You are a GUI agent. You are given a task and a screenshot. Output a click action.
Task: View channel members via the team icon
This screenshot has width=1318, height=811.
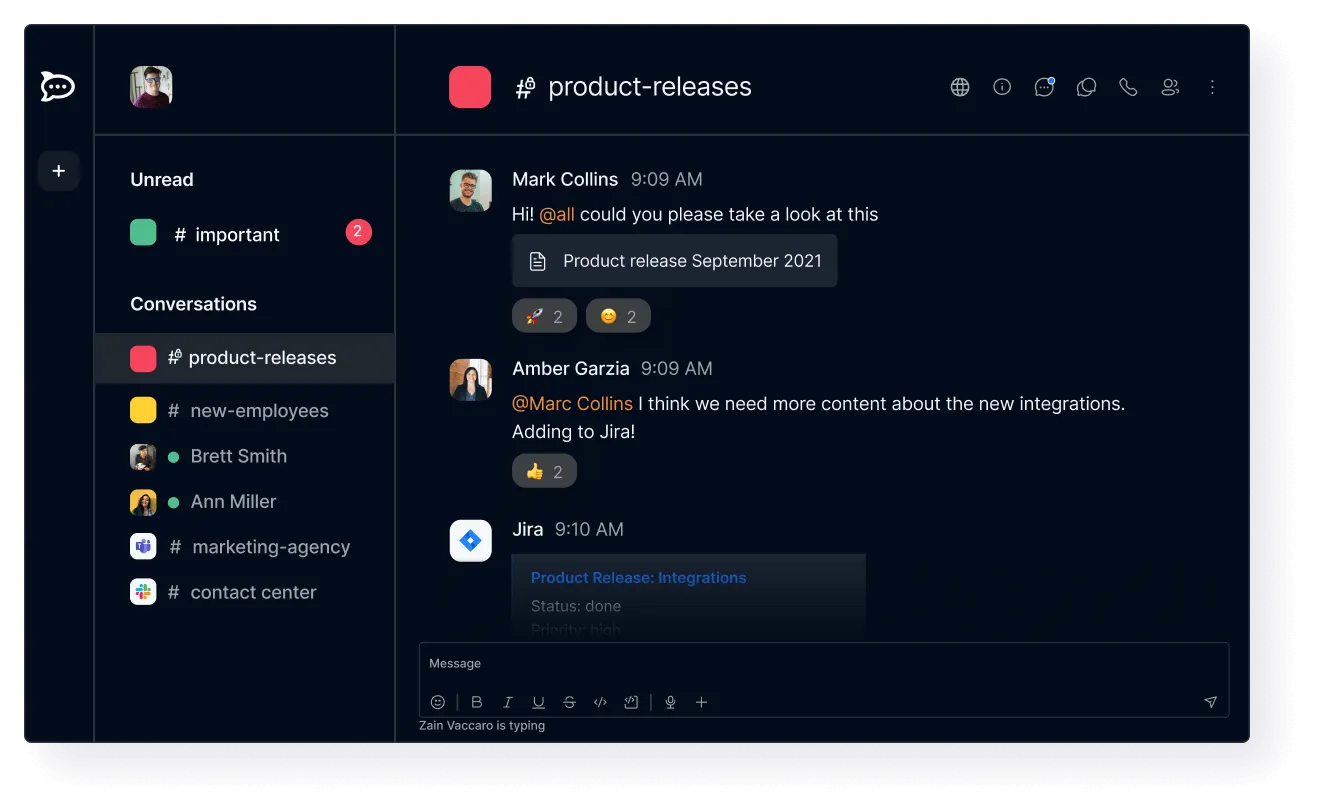[x=1170, y=87]
